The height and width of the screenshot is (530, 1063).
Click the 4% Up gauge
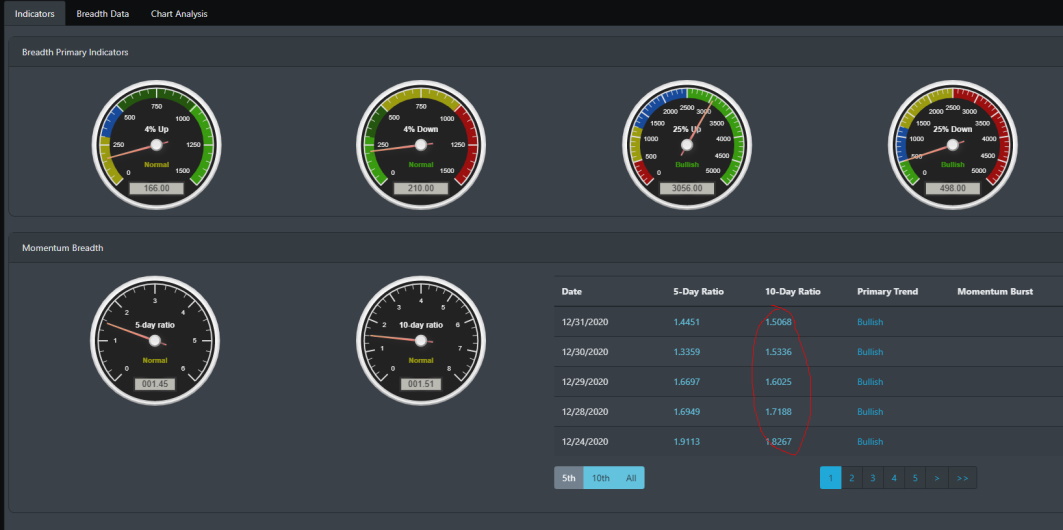click(x=157, y=145)
